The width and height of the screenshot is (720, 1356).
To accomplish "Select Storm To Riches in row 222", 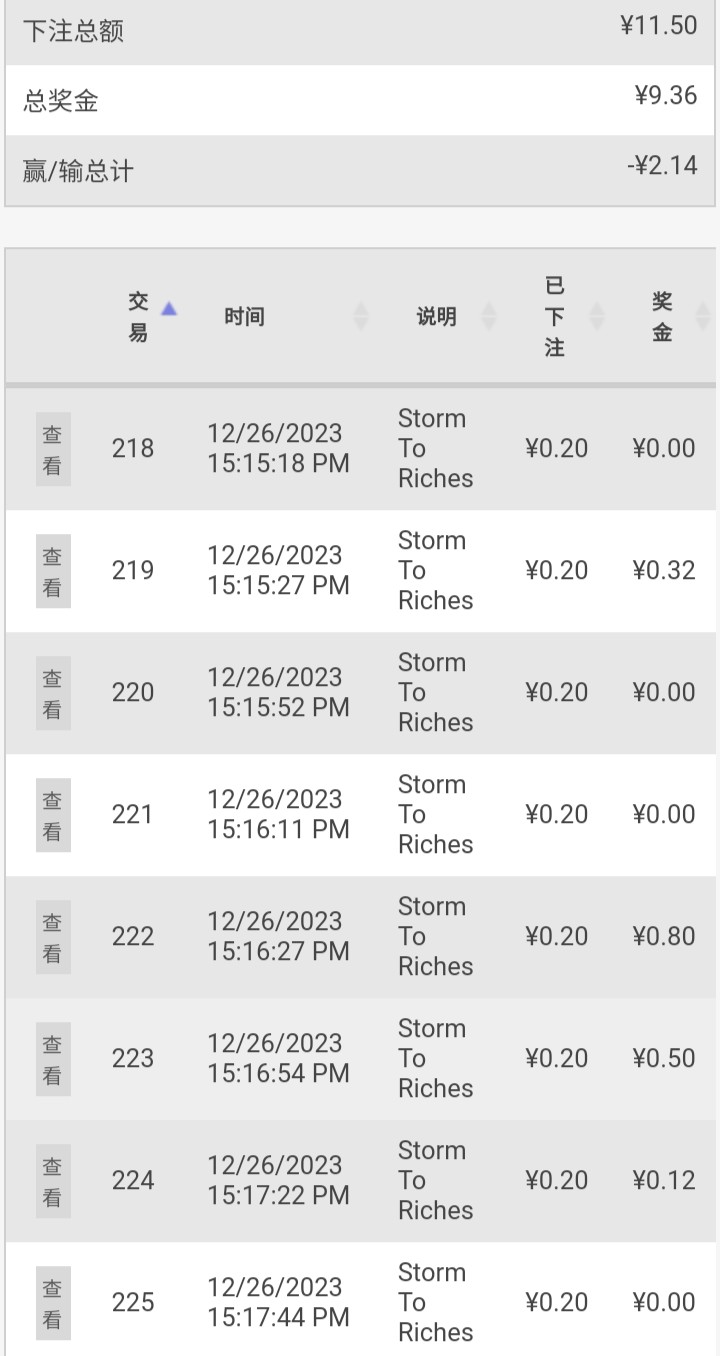I will 435,937.
